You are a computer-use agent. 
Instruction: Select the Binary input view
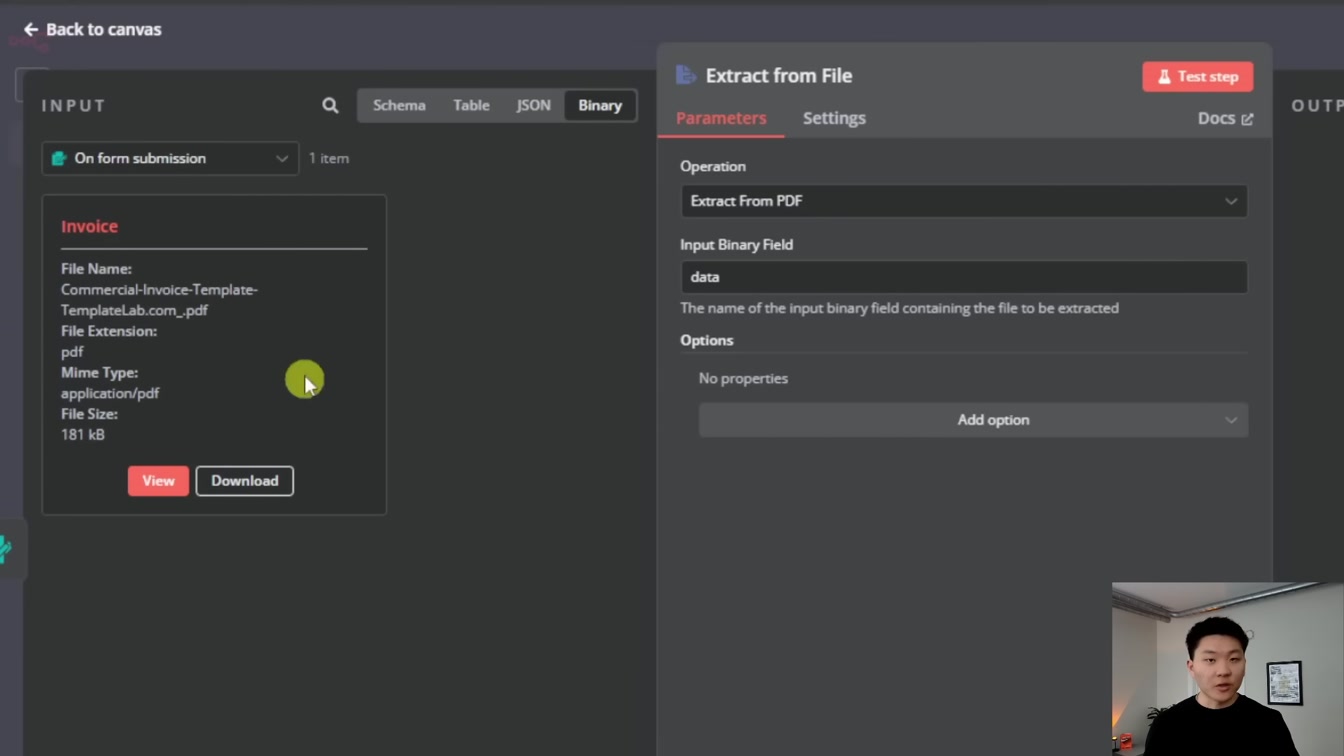point(600,105)
